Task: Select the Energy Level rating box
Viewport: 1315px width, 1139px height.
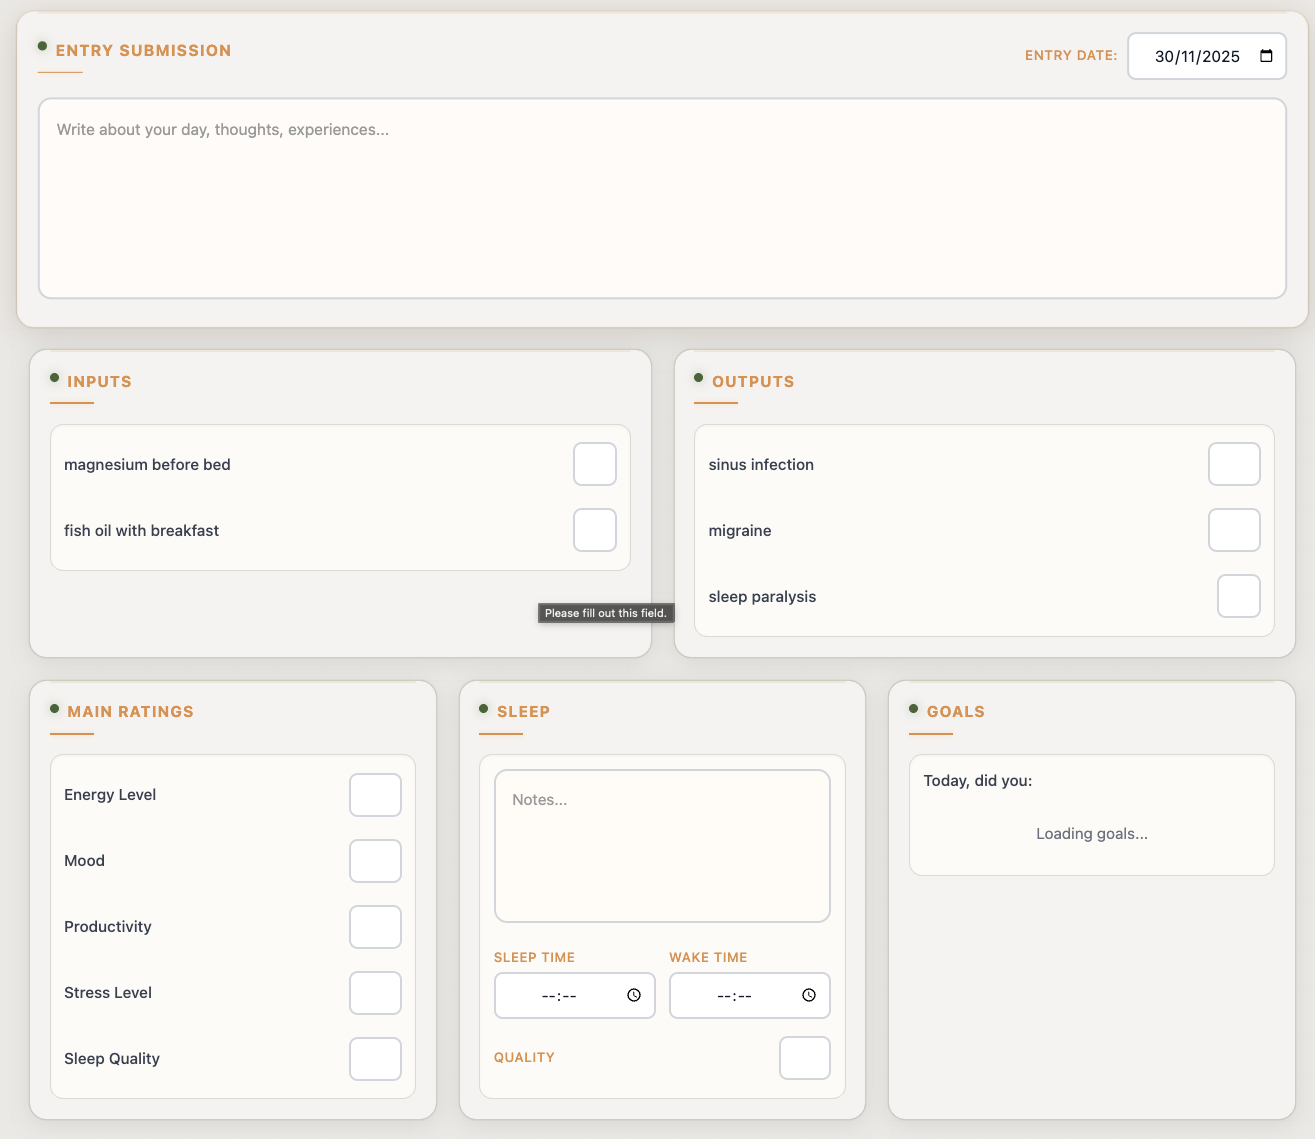Action: (375, 795)
